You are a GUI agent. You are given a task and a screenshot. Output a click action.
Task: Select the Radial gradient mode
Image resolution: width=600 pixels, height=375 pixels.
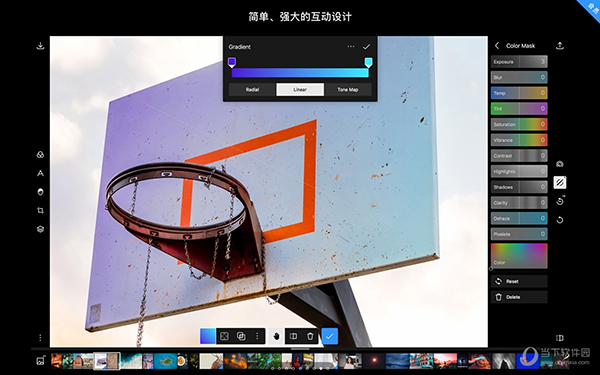pyautogui.click(x=252, y=90)
